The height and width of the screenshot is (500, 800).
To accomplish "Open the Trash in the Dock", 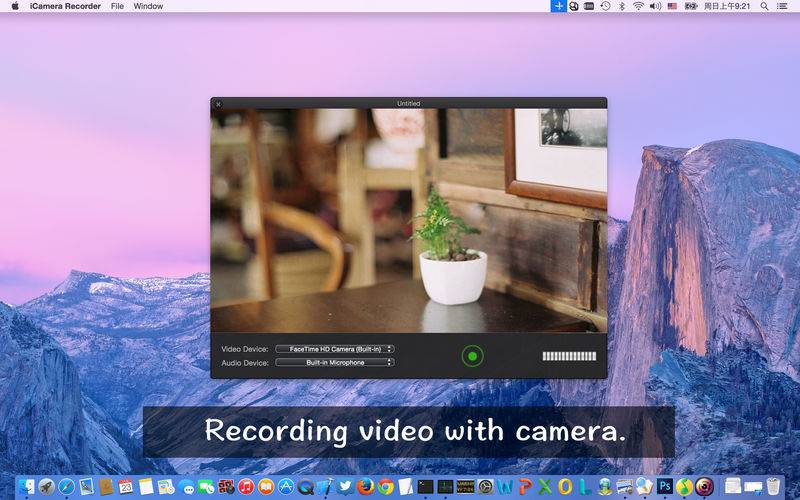I will tap(772, 487).
